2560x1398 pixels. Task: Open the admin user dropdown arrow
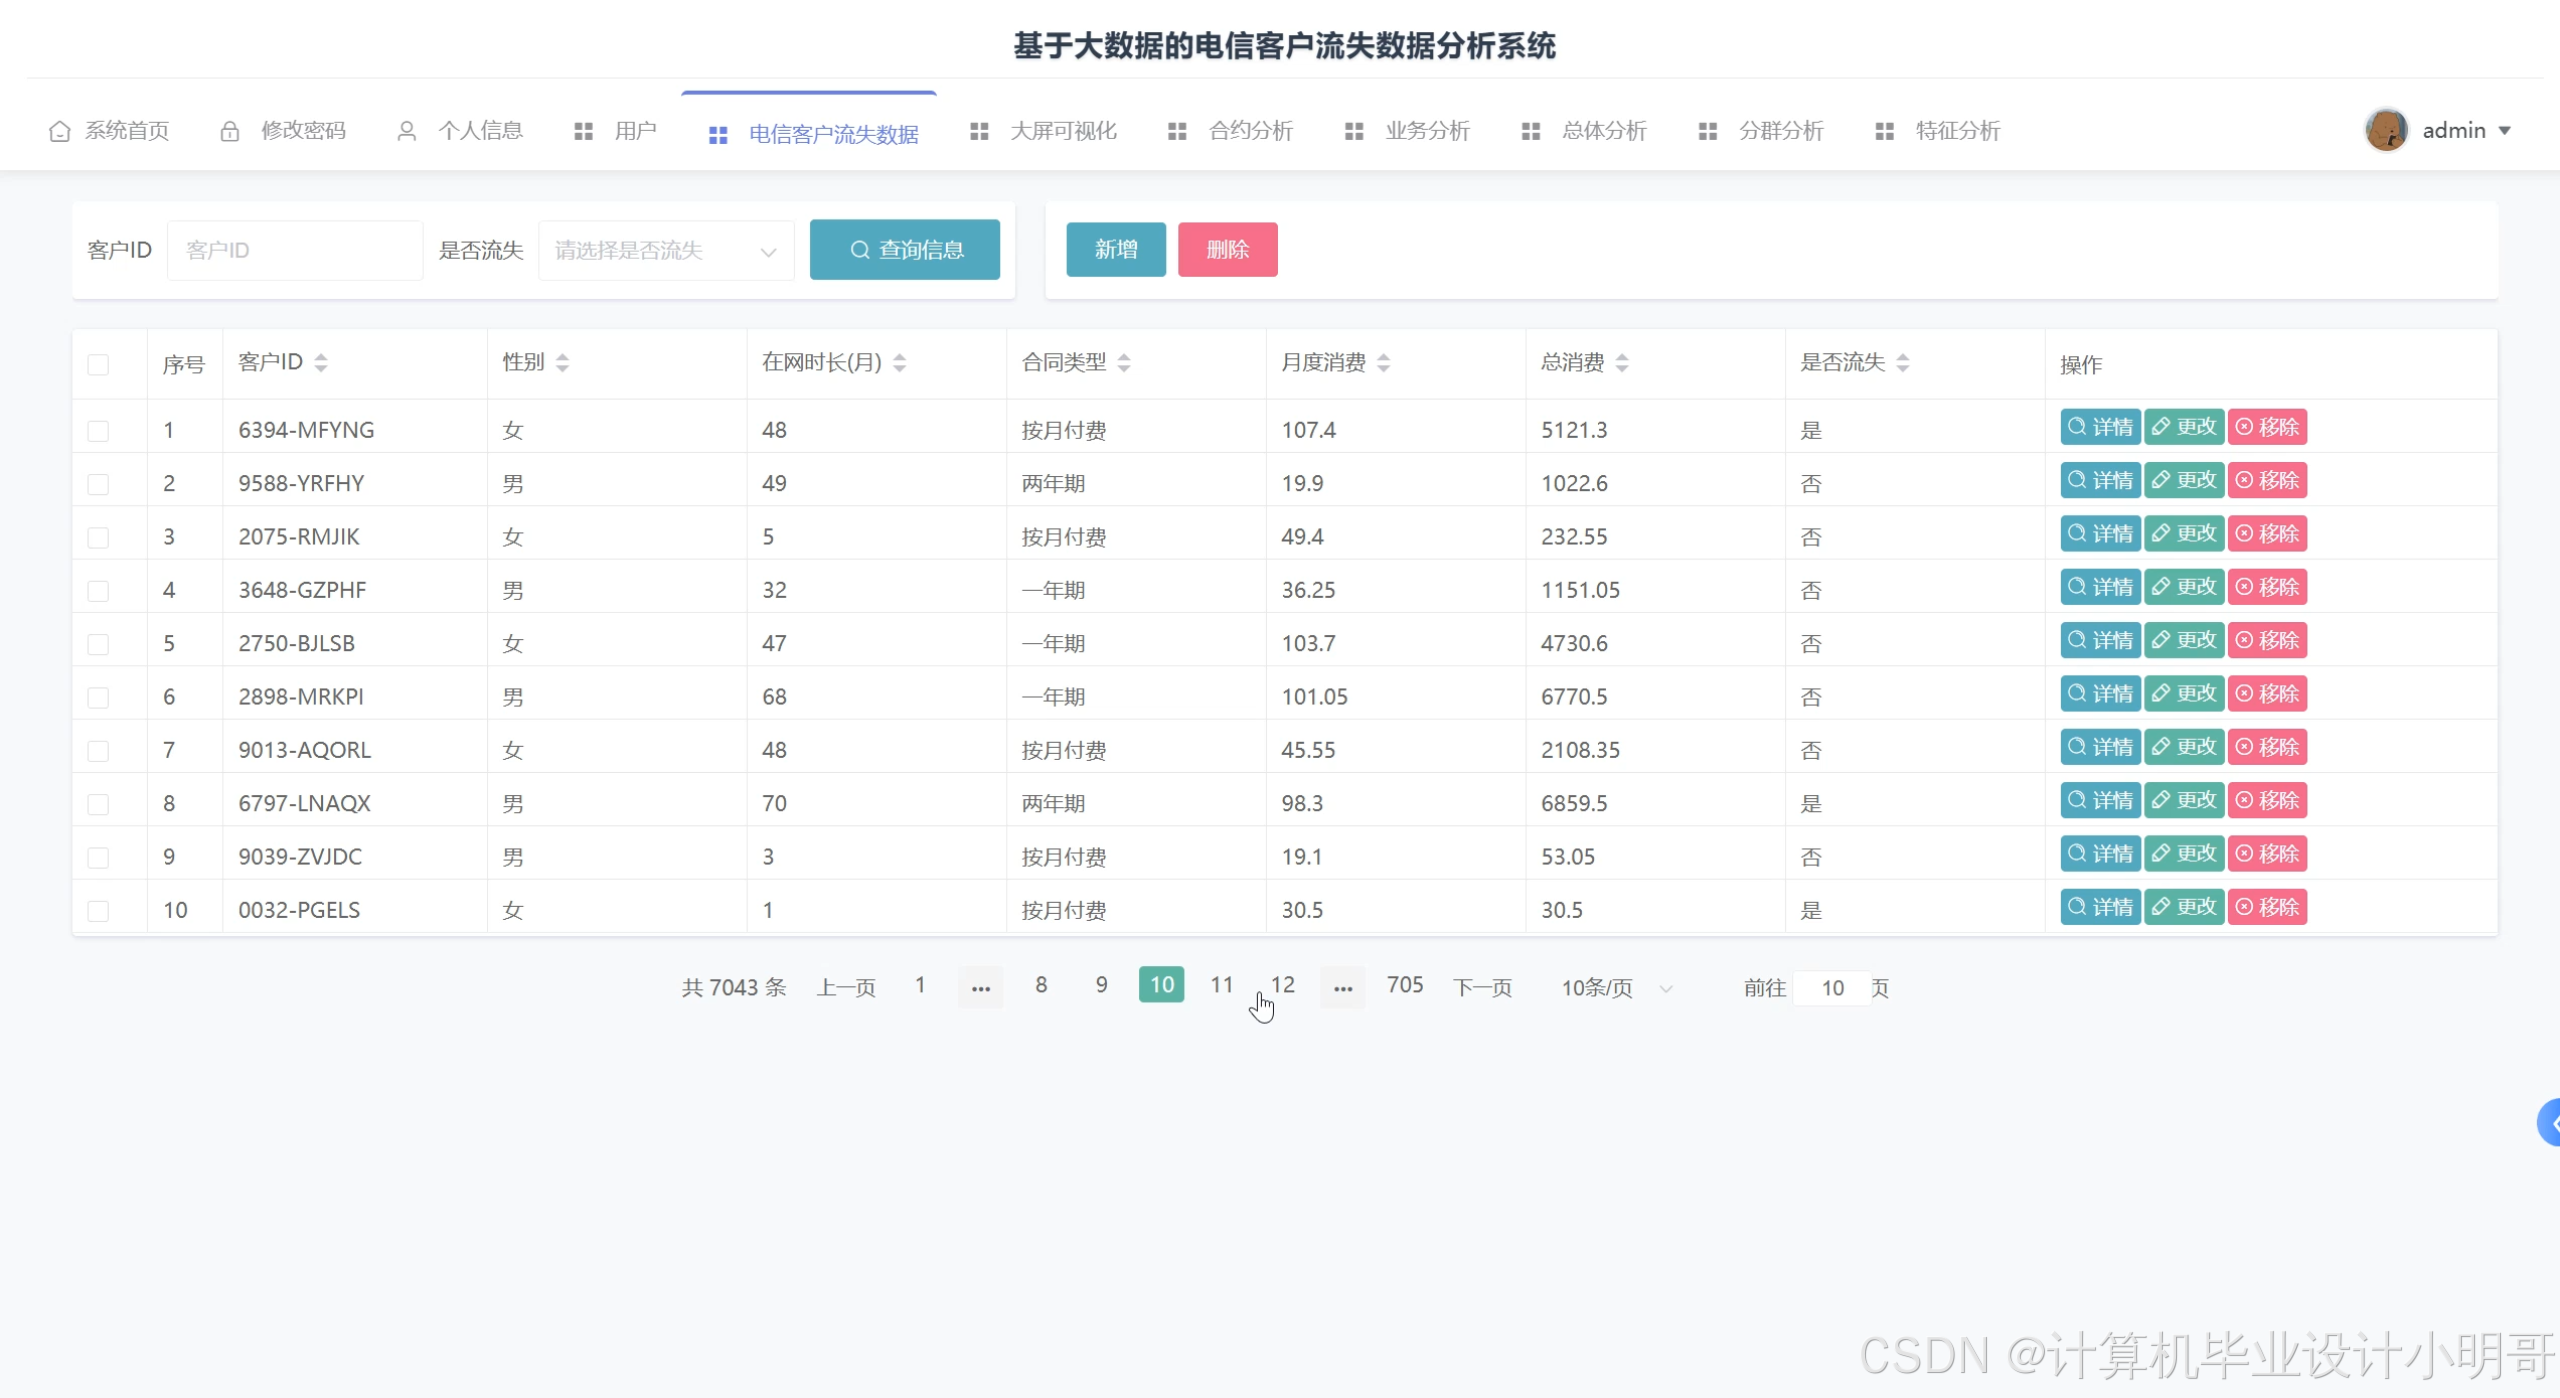point(2505,131)
